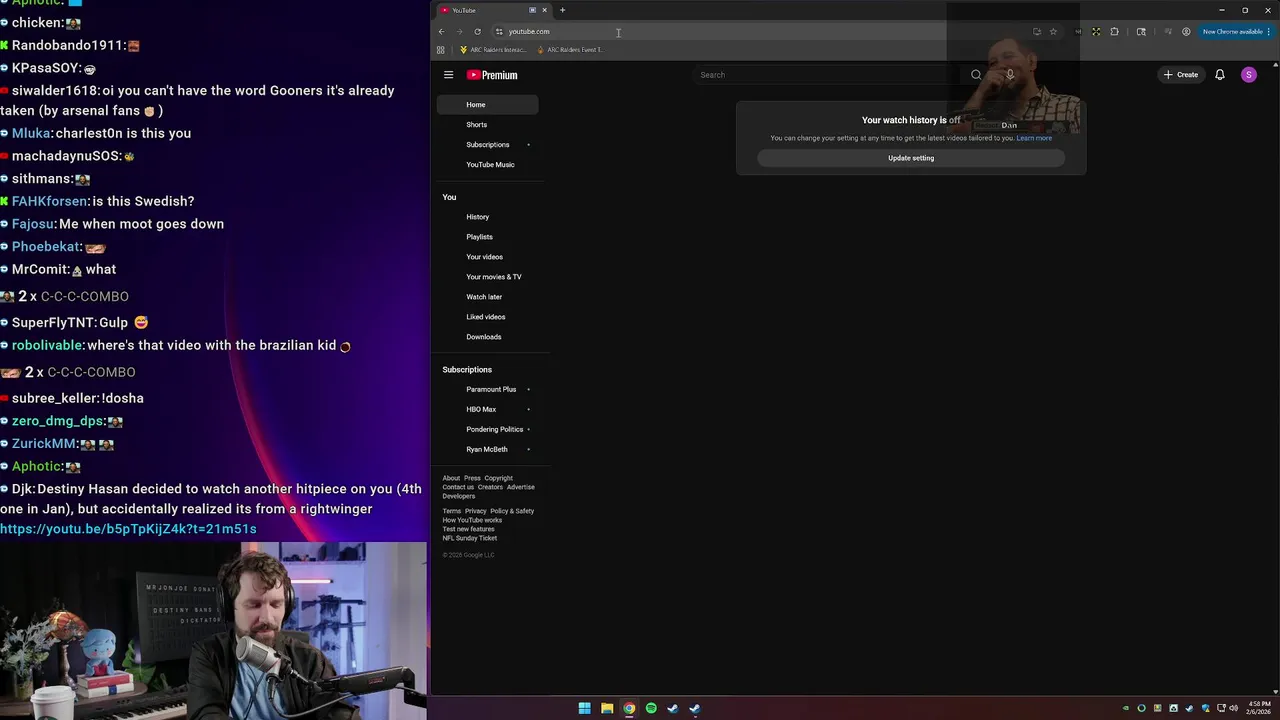Open YouTube notifications bell
Screen dimensions: 1280x720
pos(1220,75)
